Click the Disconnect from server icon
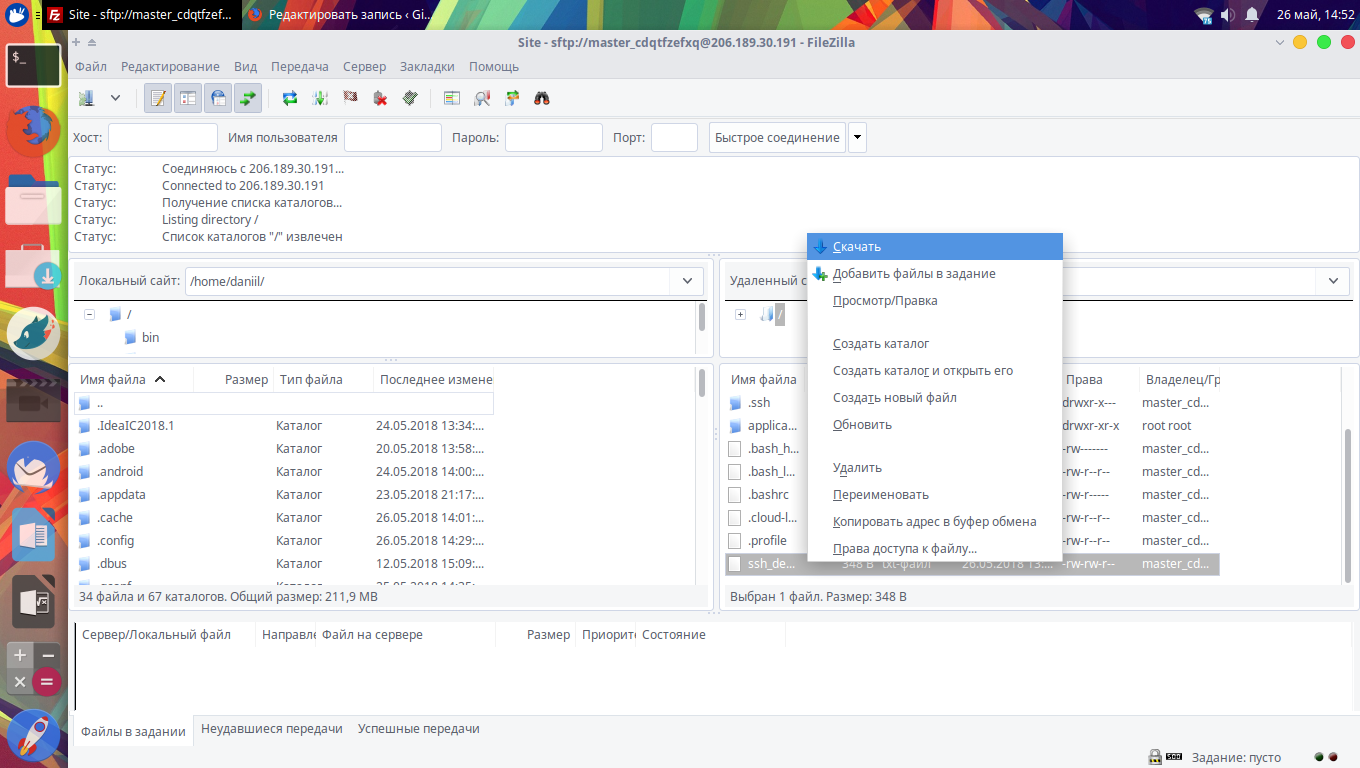 click(x=380, y=98)
